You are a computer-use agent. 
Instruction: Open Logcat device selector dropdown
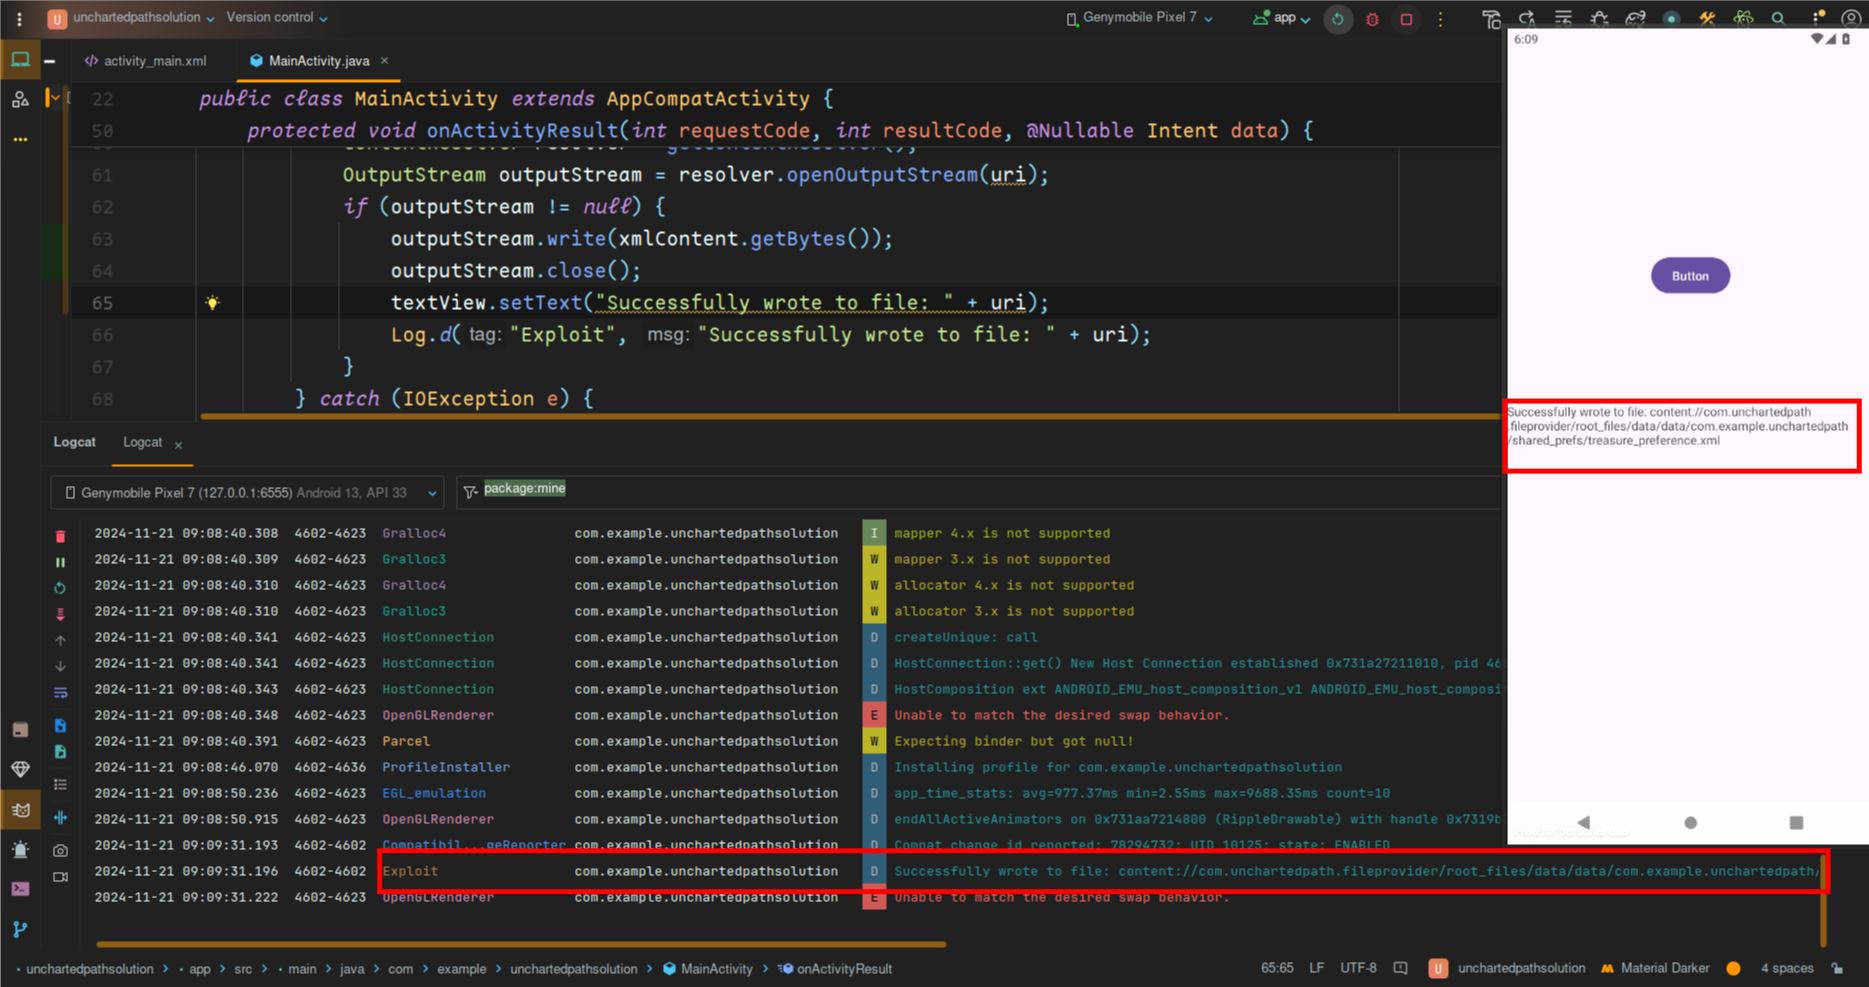pyautogui.click(x=247, y=492)
